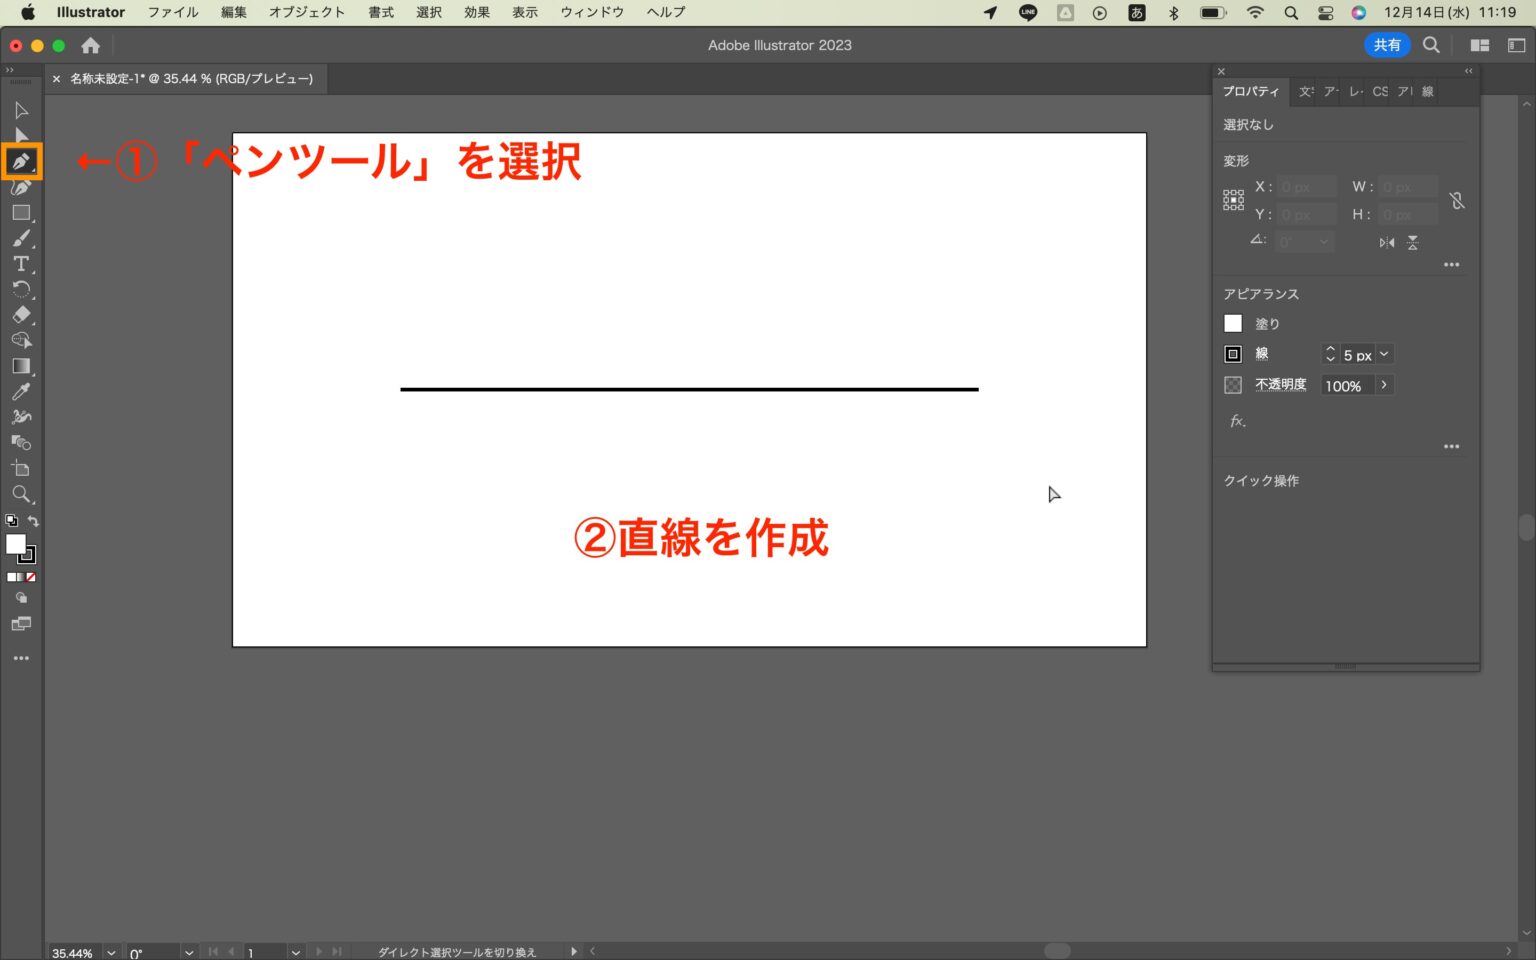The image size is (1536, 960).
Task: Select the Rotate tool
Action: click(x=21, y=289)
